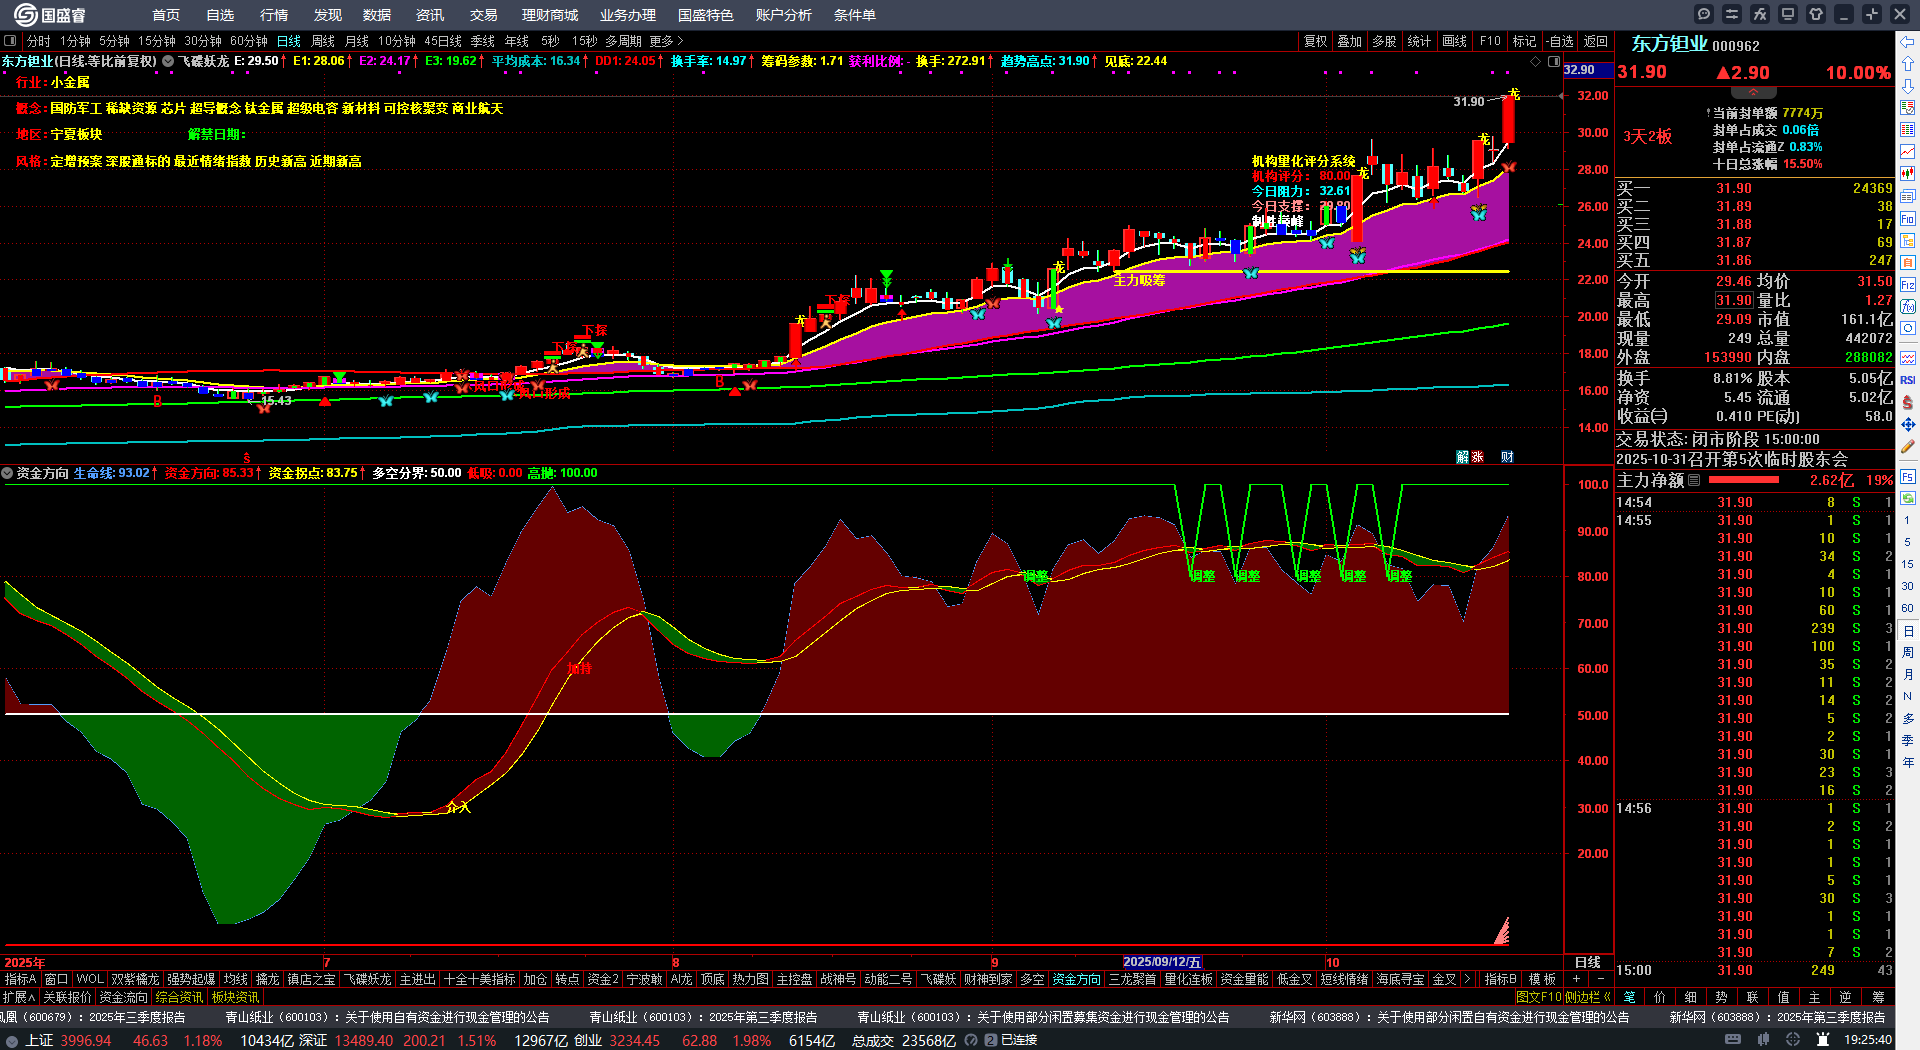This screenshot has width=1920, height=1050.
Task: Expand the 更多 period options
Action: click(x=666, y=41)
